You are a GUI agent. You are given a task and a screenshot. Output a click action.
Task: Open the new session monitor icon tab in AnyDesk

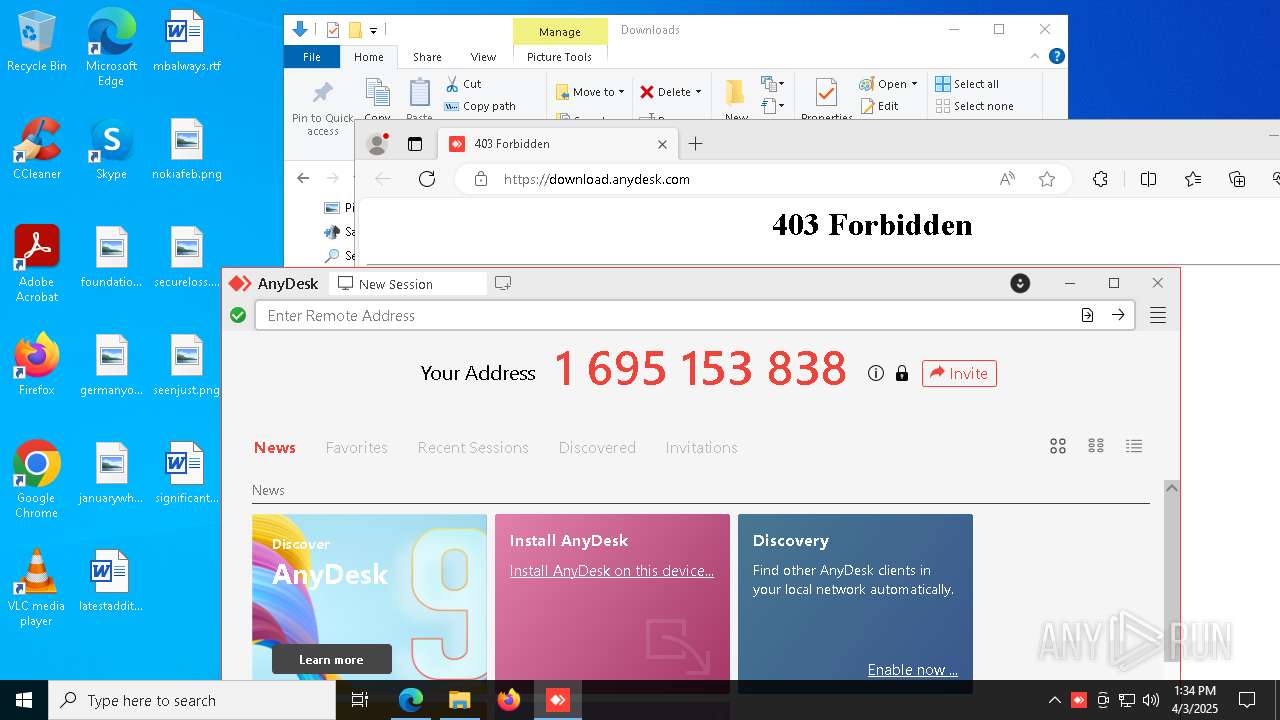click(x=503, y=283)
